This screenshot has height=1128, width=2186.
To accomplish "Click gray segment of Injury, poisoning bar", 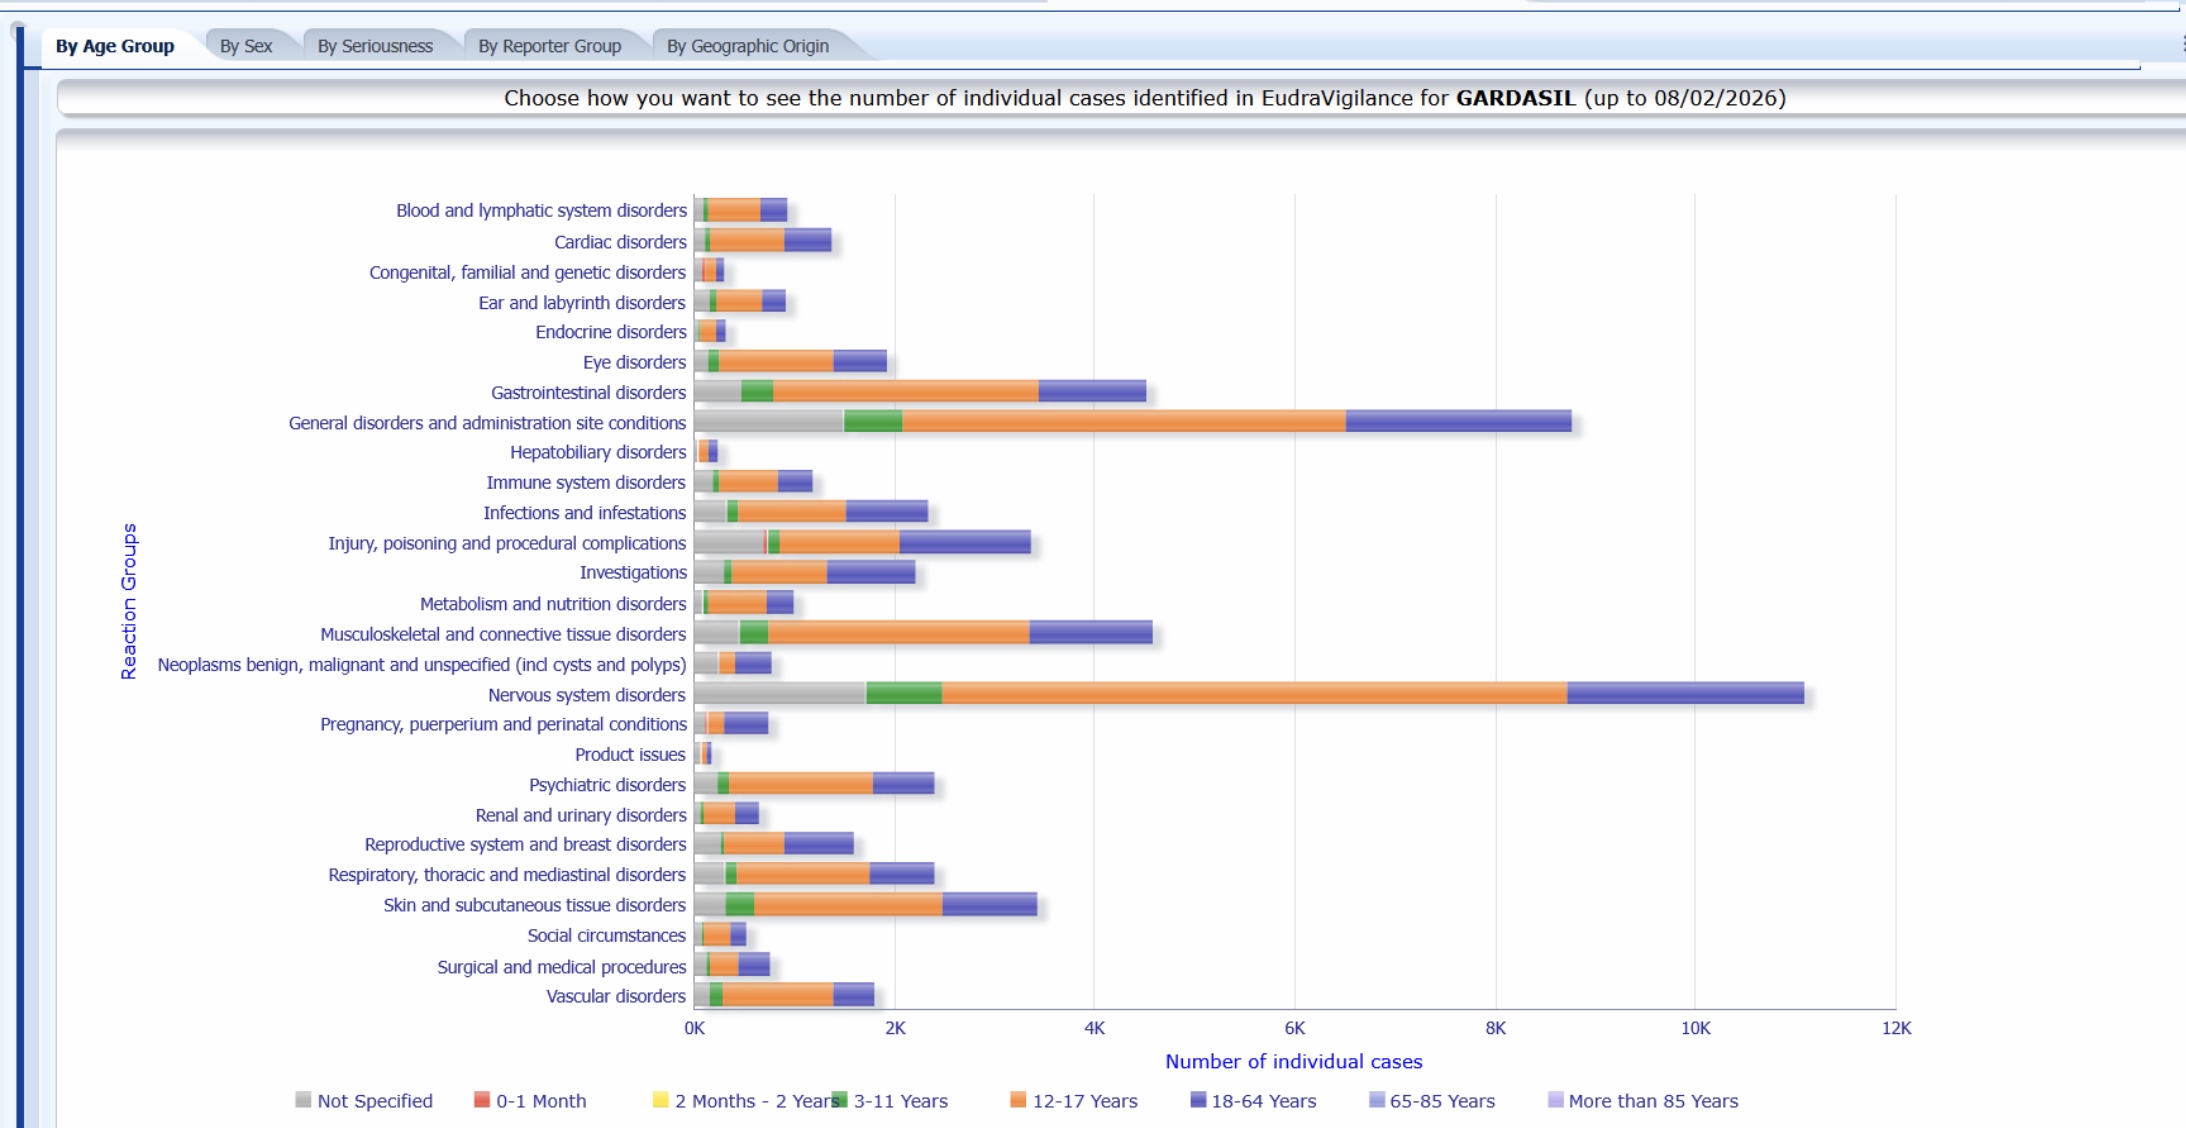I will tap(728, 542).
